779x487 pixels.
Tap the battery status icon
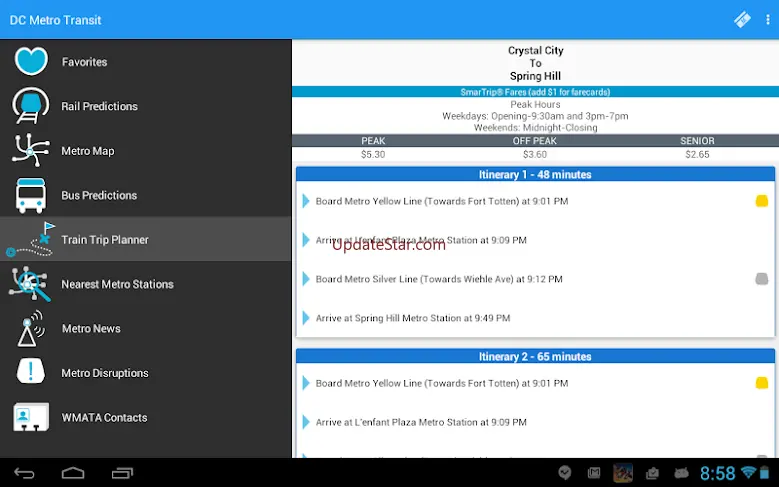click(x=764, y=473)
